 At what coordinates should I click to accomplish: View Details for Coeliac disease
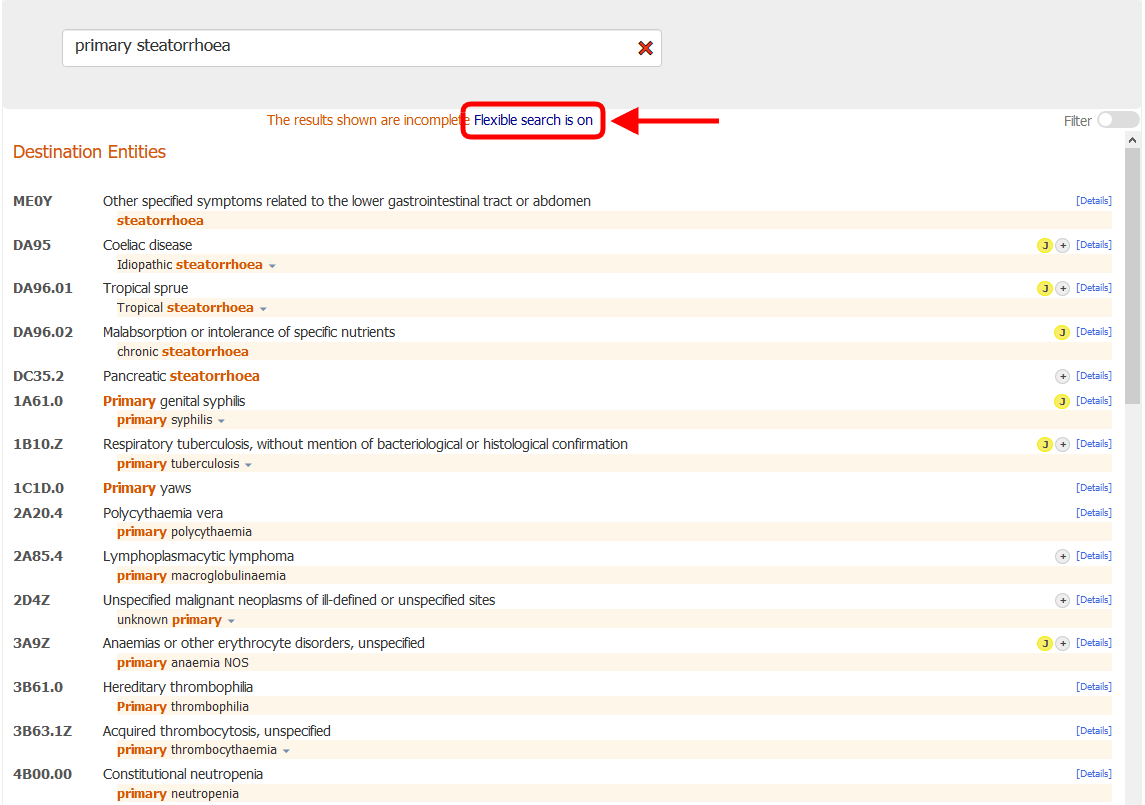pyautogui.click(x=1094, y=244)
